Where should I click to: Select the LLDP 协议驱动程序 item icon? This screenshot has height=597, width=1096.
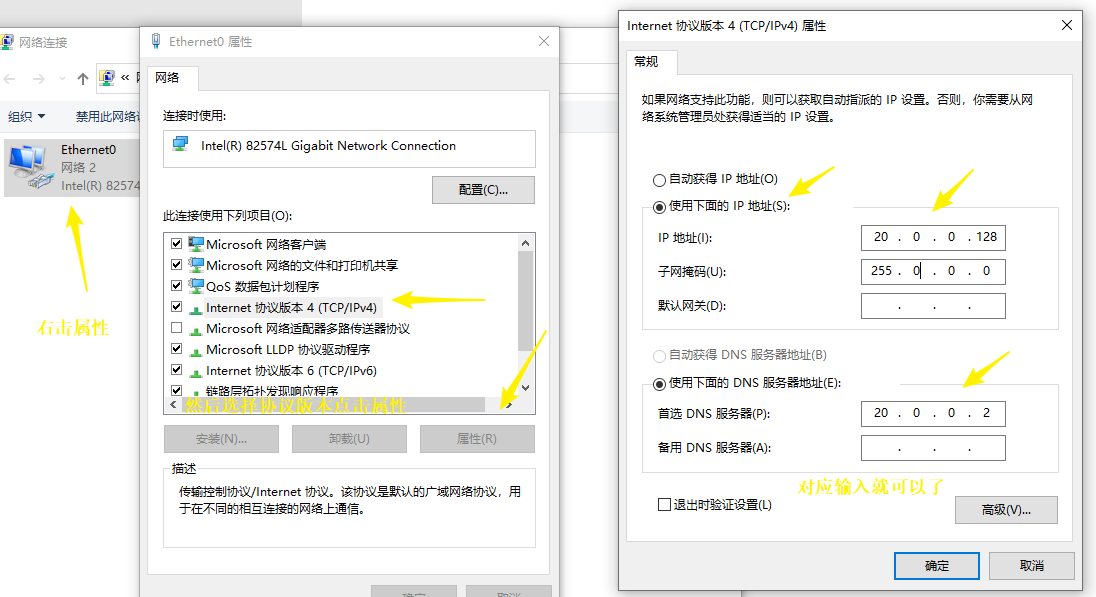point(196,350)
